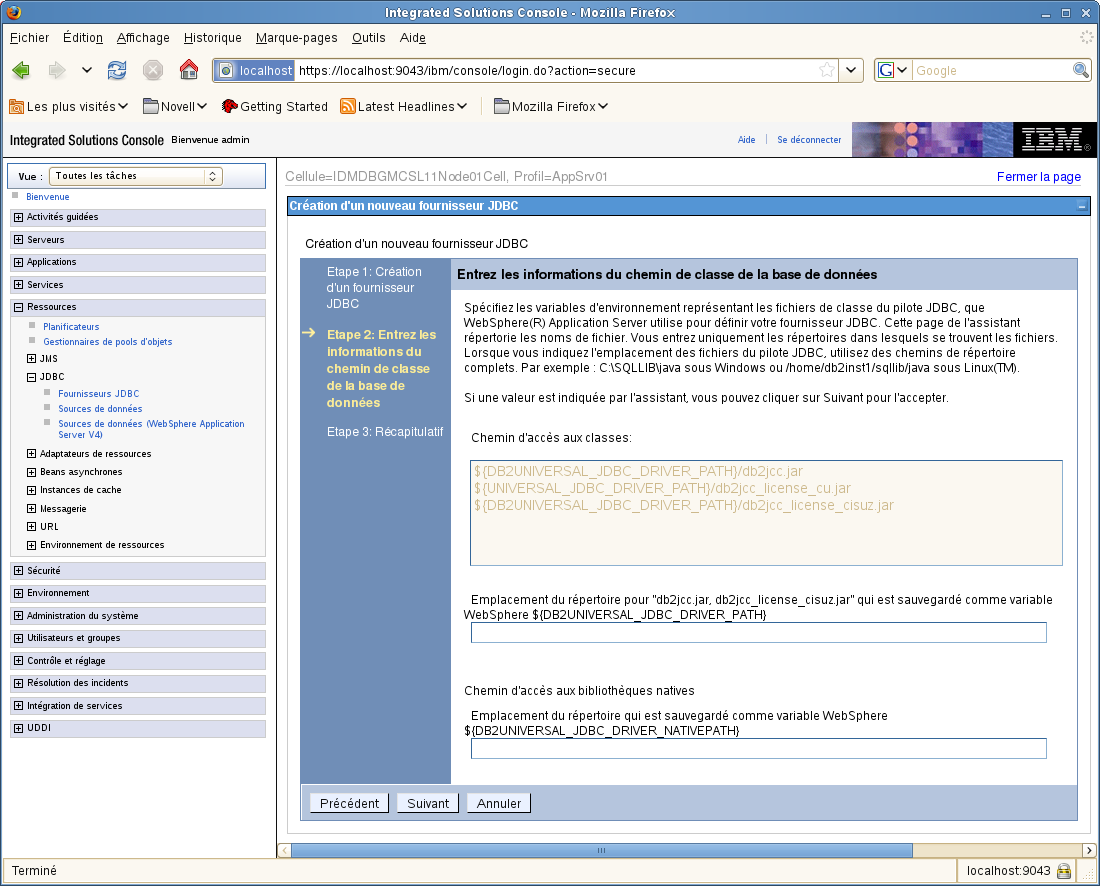Expand the Sécurité section
Screen dimensions: 1100x886
coord(18,571)
